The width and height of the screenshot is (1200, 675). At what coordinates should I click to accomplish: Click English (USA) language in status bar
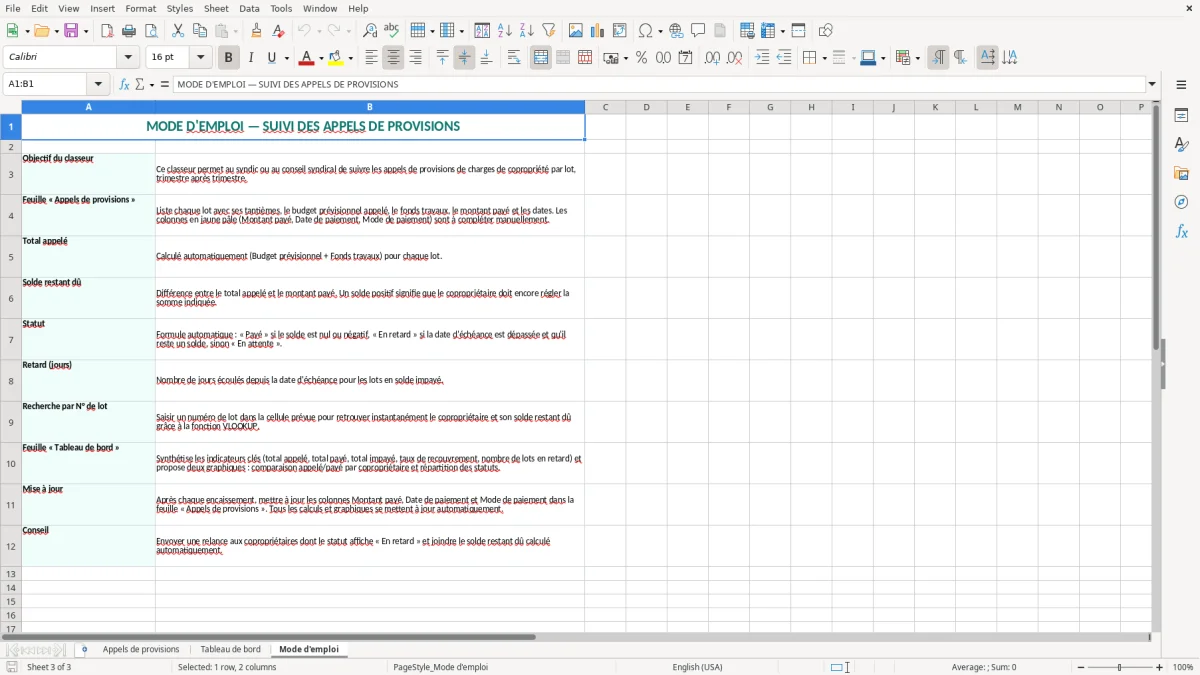coord(697,667)
